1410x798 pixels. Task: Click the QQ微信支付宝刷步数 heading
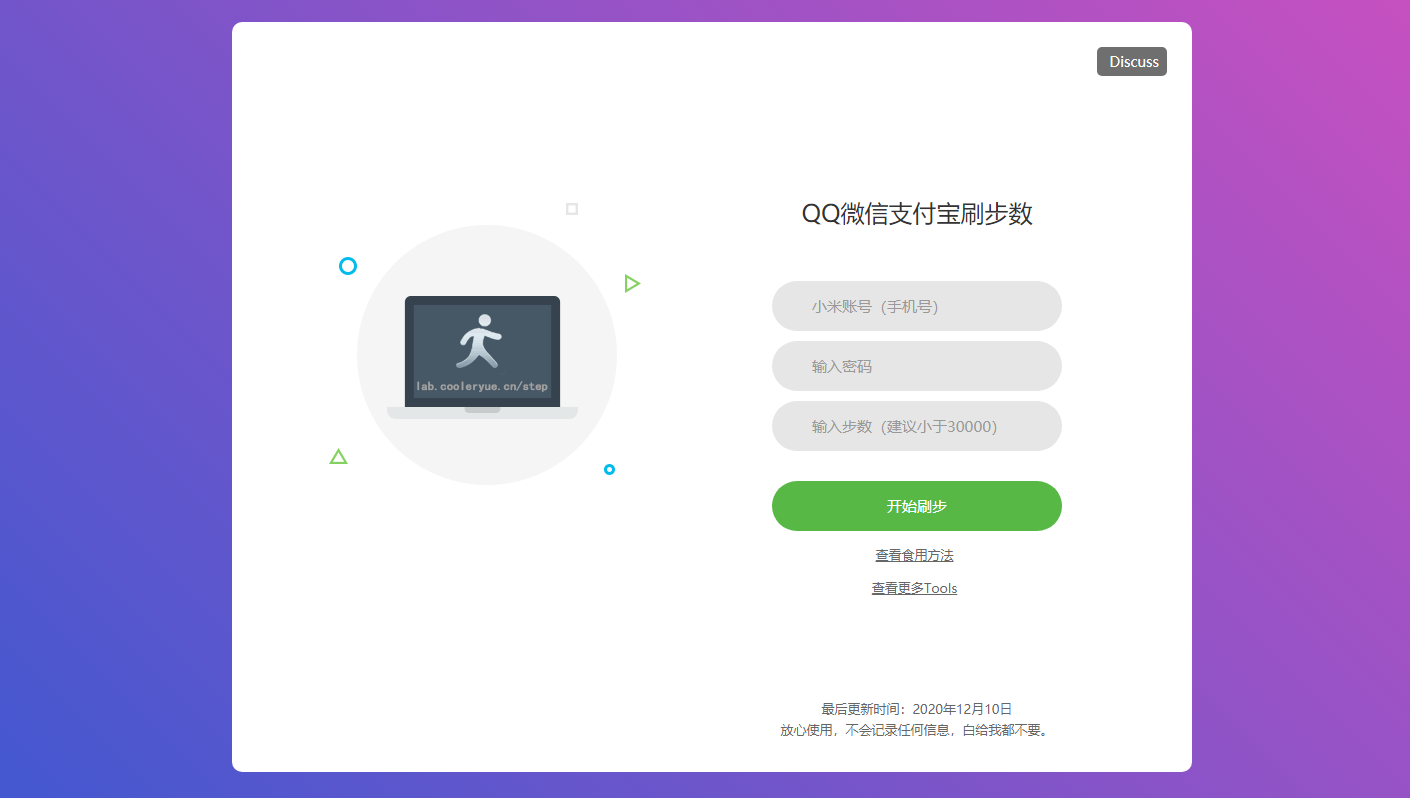click(x=917, y=214)
